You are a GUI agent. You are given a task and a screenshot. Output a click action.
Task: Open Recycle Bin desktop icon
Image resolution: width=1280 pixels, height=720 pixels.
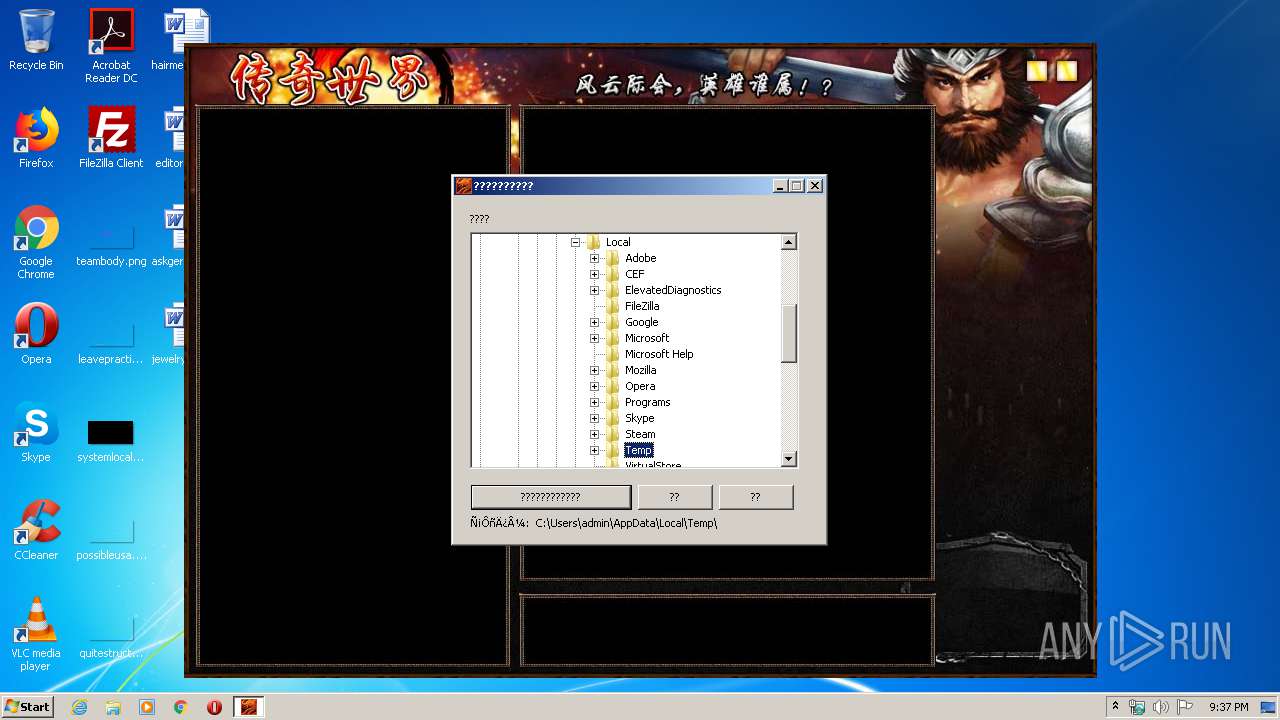[36, 40]
